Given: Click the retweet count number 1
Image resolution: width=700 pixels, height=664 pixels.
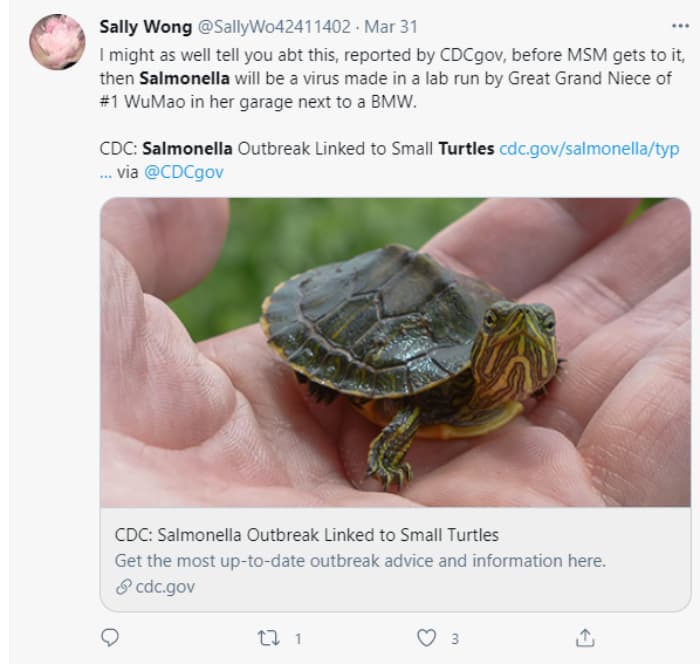Looking at the screenshot, I should (297, 638).
